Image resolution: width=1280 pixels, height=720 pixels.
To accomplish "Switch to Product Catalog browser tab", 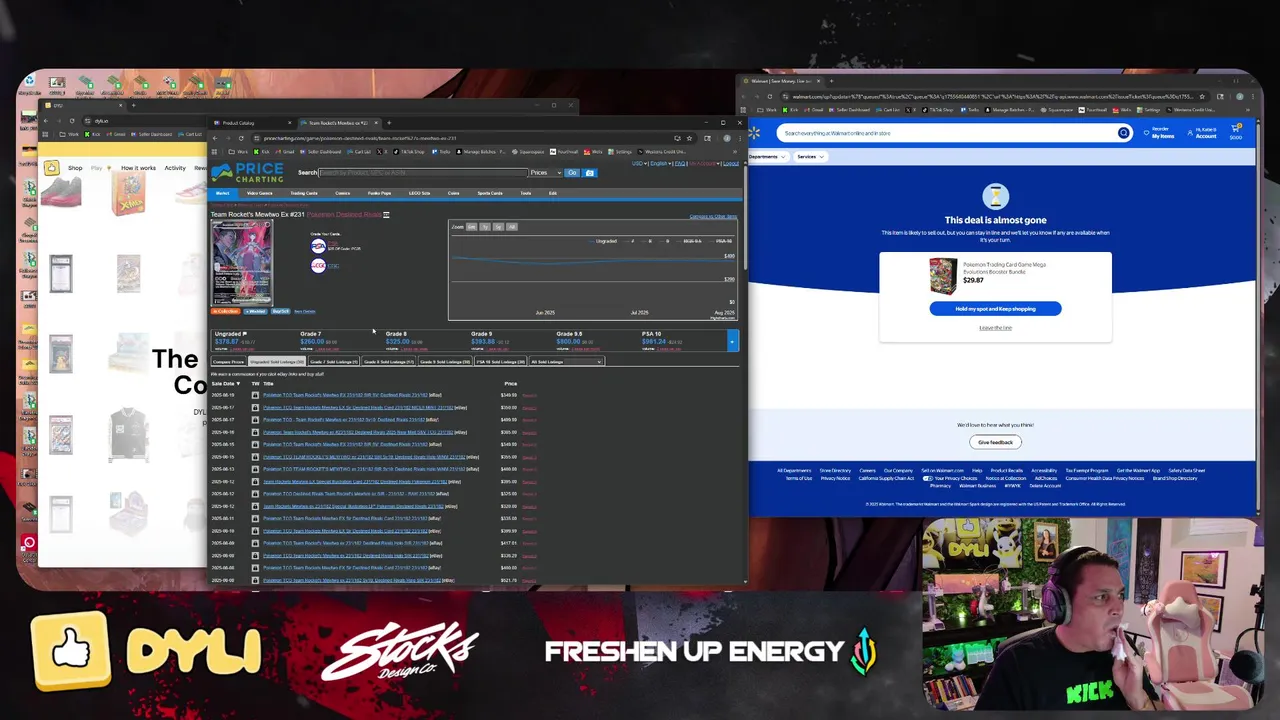I will [250, 123].
